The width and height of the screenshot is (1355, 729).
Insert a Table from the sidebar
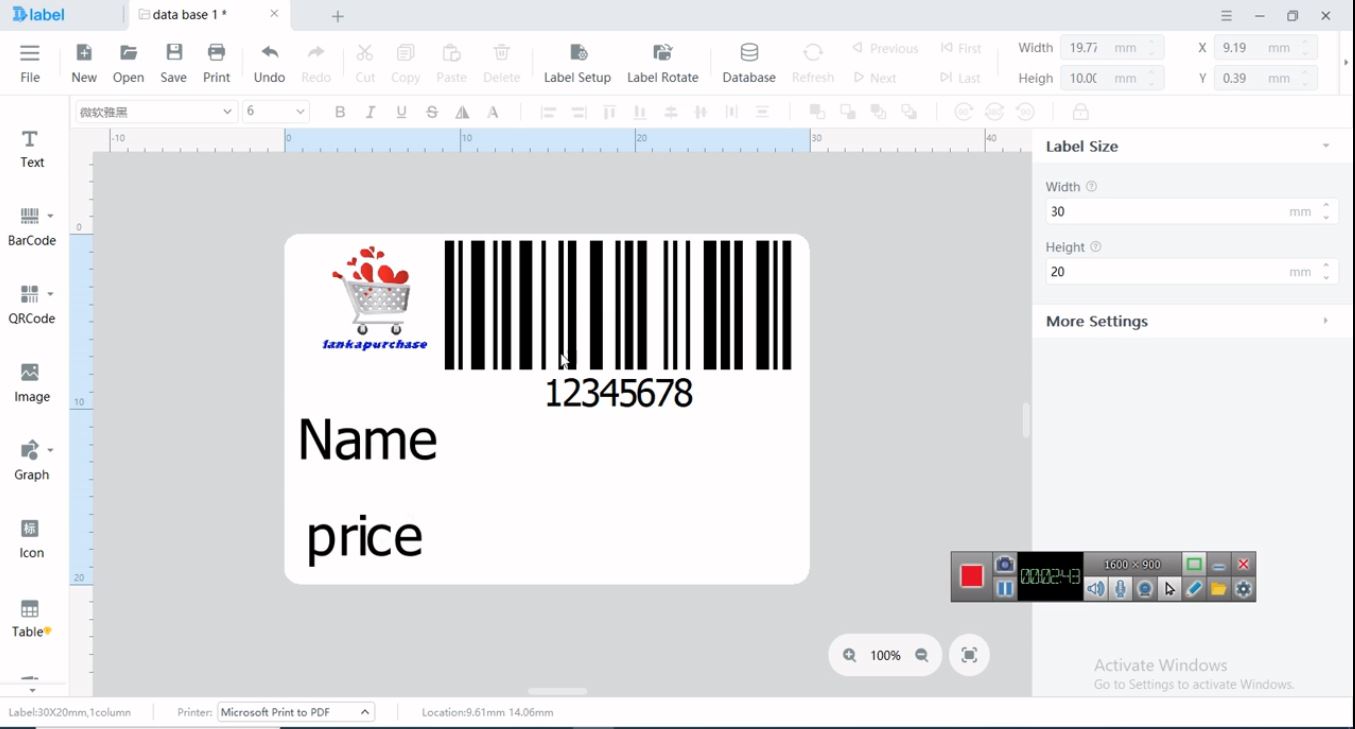tap(31, 617)
